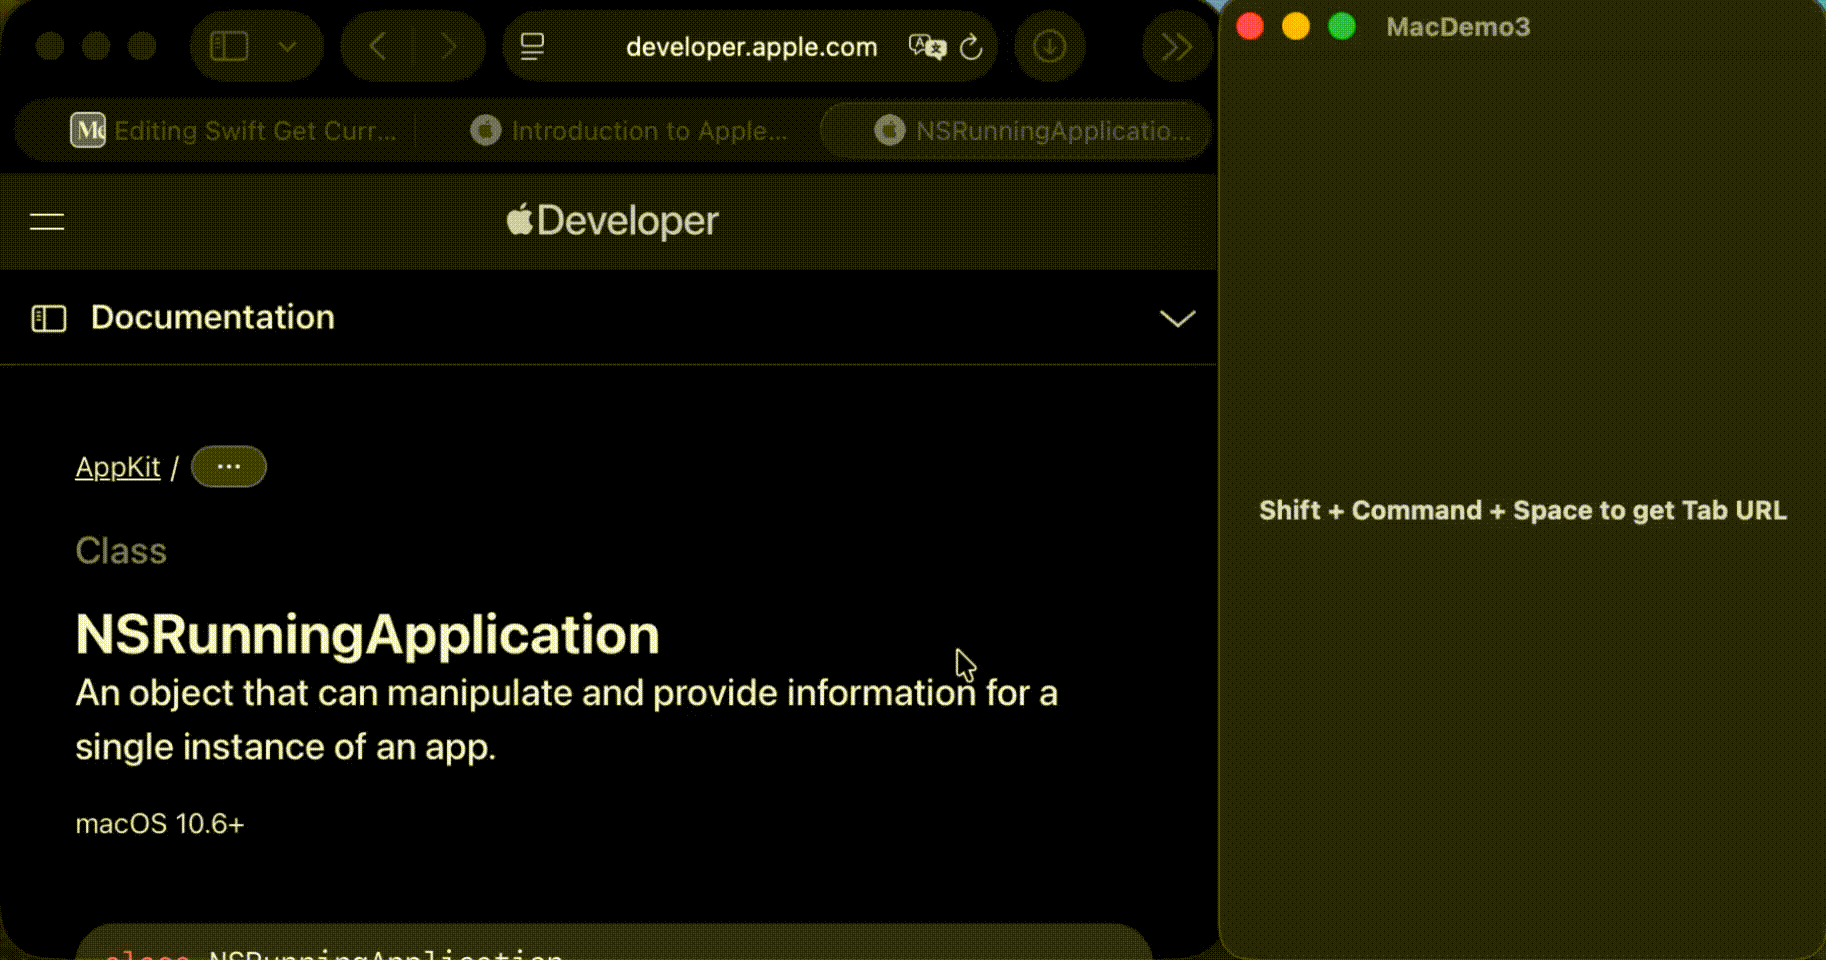This screenshot has width=1826, height=960.
Task: Zoom the MacDemo3 window
Action: (x=1342, y=27)
